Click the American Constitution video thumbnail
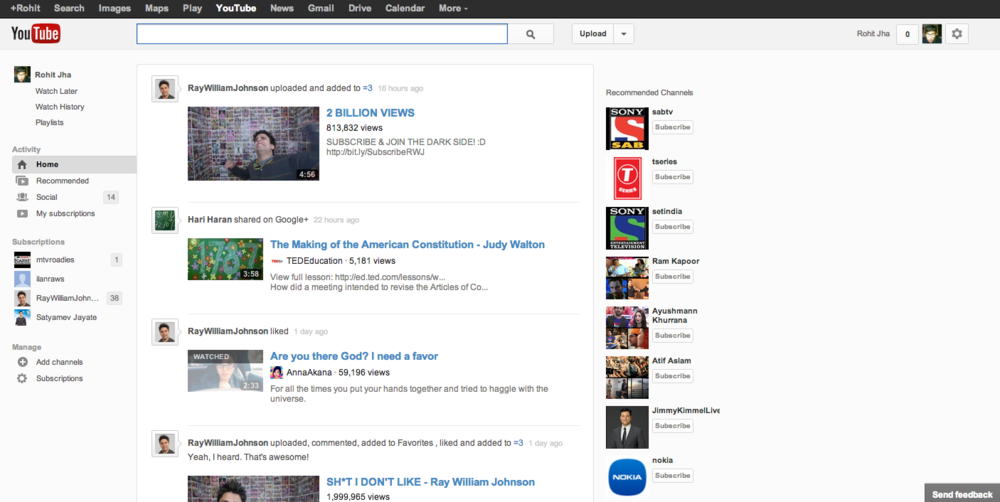Screen dimensions: 1000x502 [225, 259]
